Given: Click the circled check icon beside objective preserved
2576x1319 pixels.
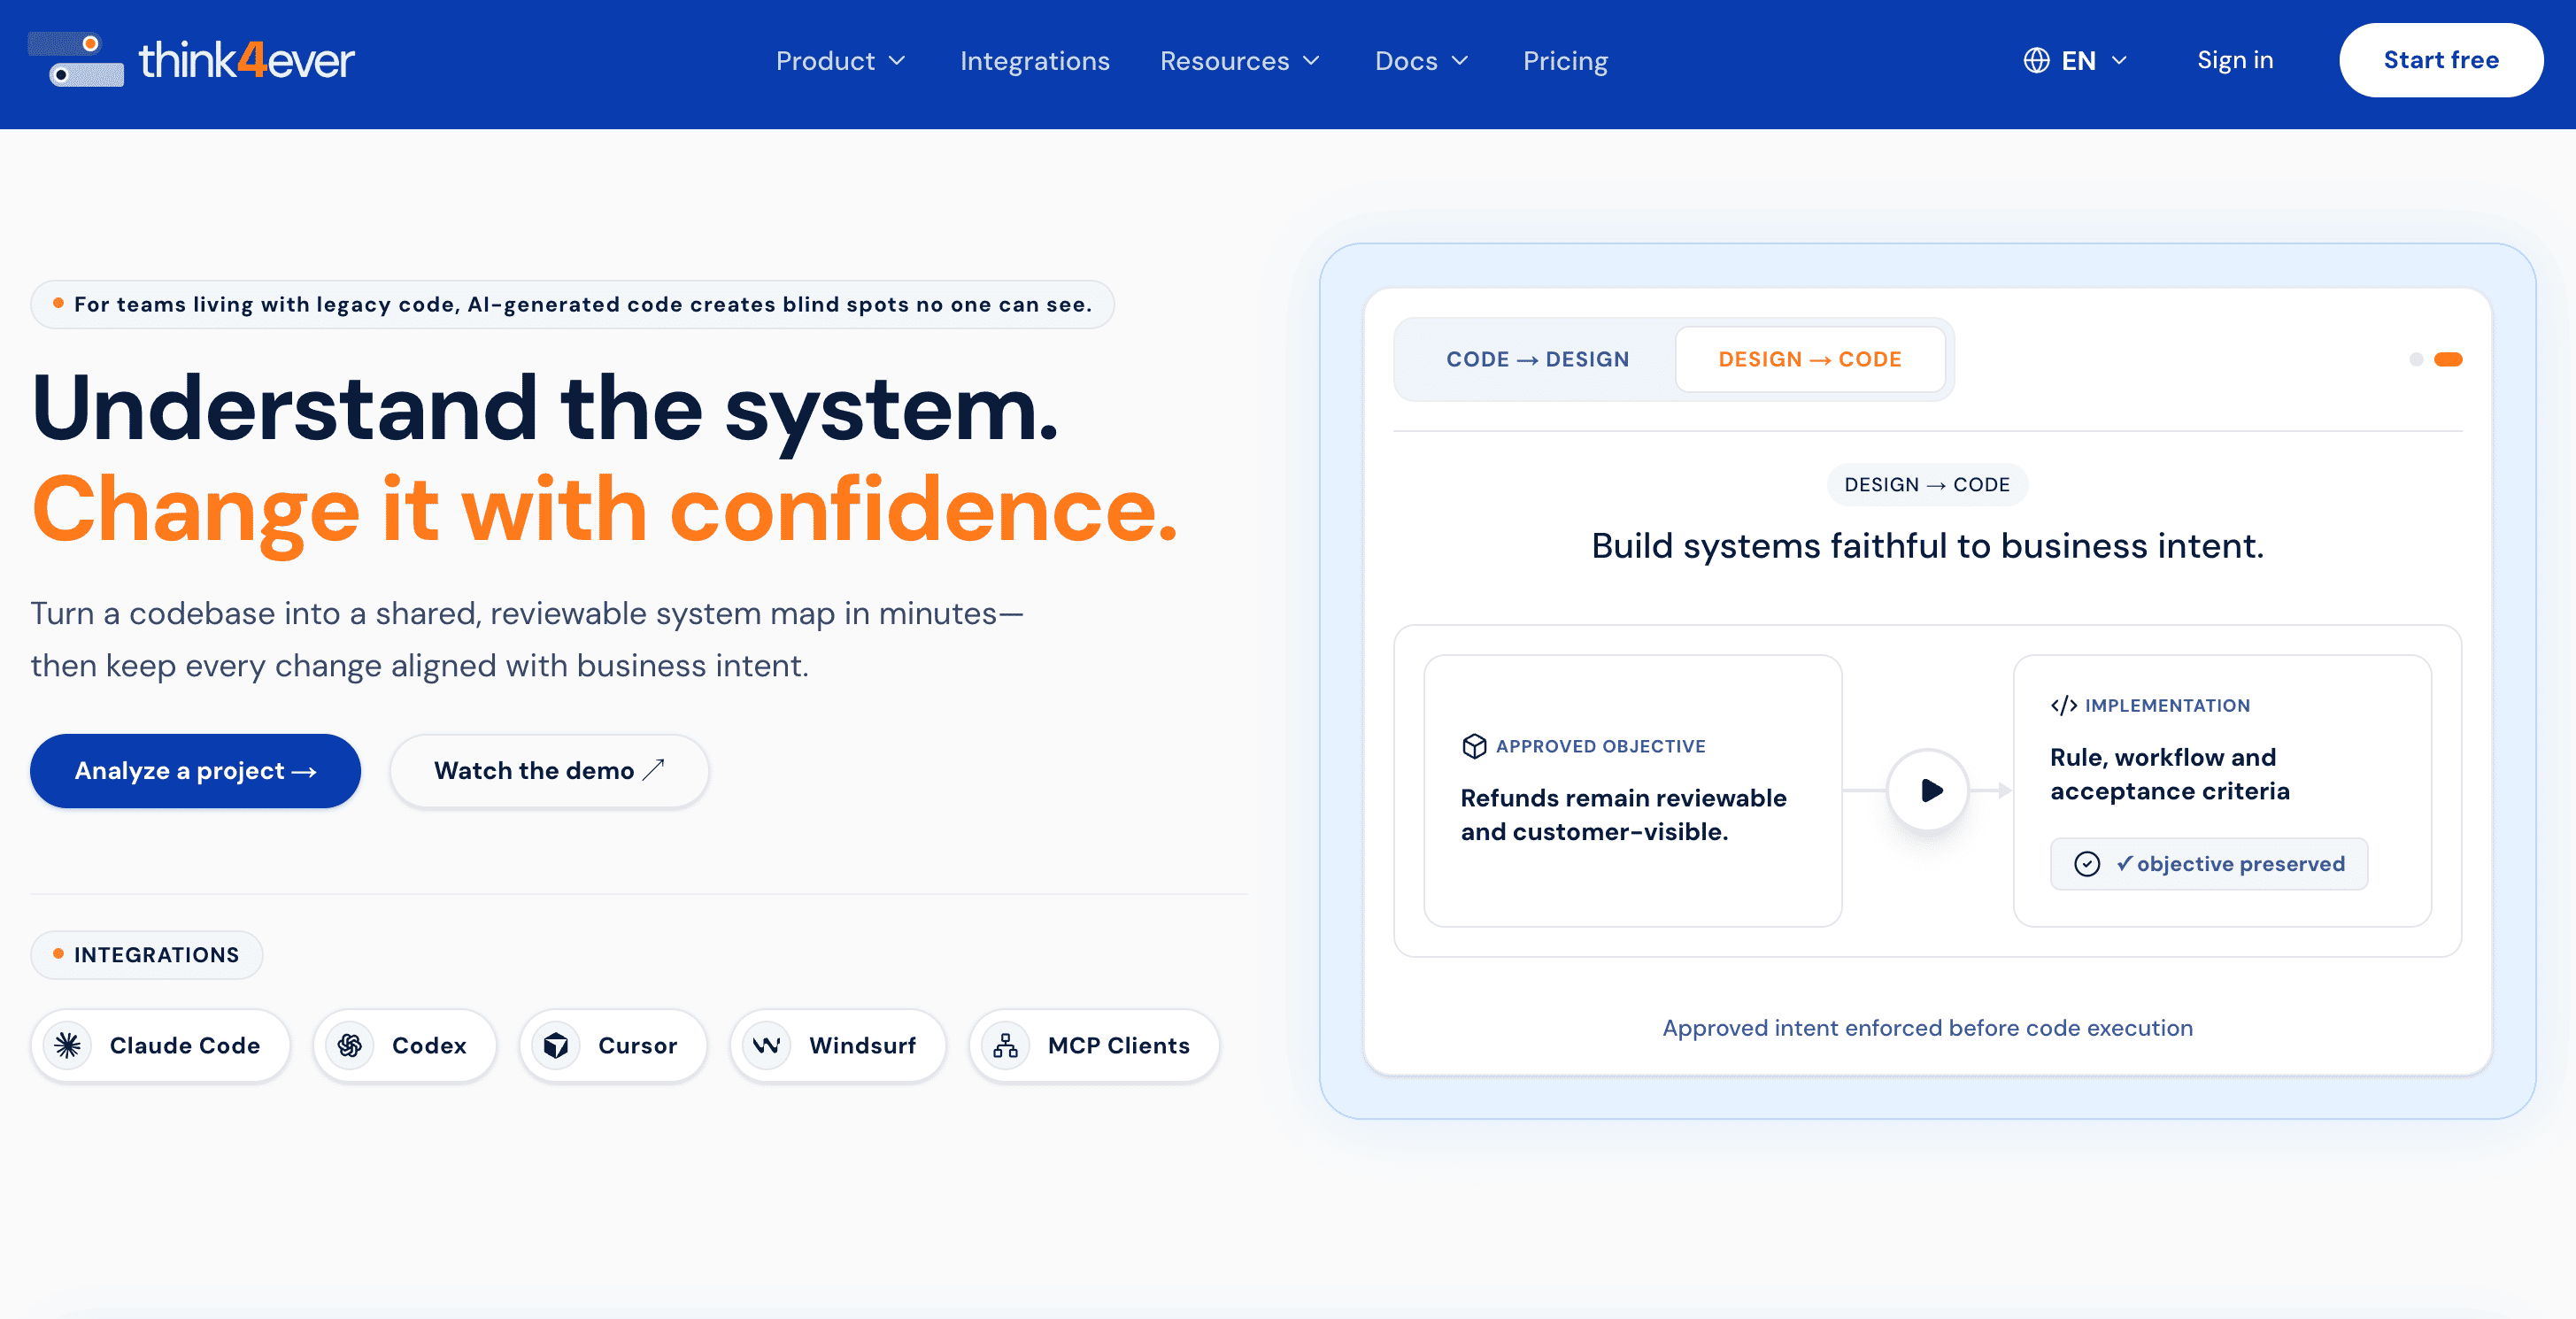Looking at the screenshot, I should point(2087,864).
